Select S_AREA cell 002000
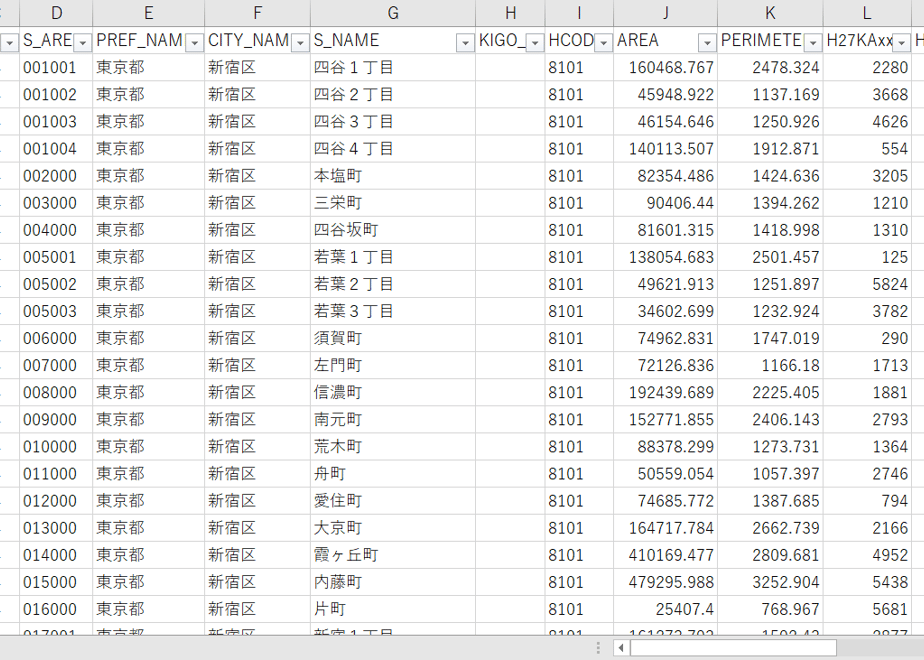This screenshot has height=660, width=924. [56, 176]
